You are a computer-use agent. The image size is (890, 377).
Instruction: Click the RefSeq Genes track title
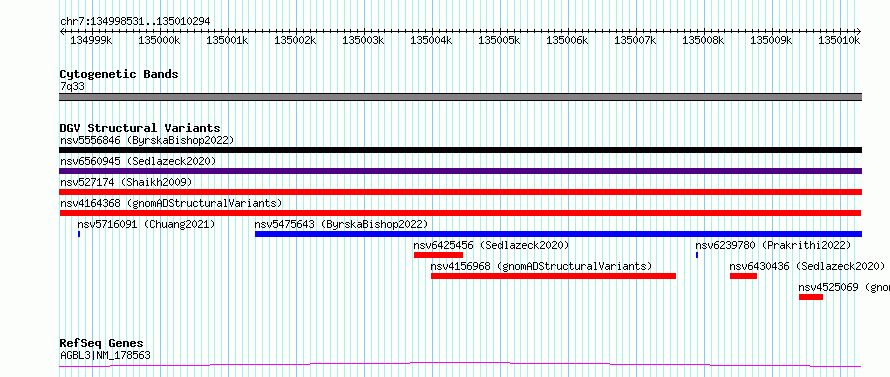point(102,343)
